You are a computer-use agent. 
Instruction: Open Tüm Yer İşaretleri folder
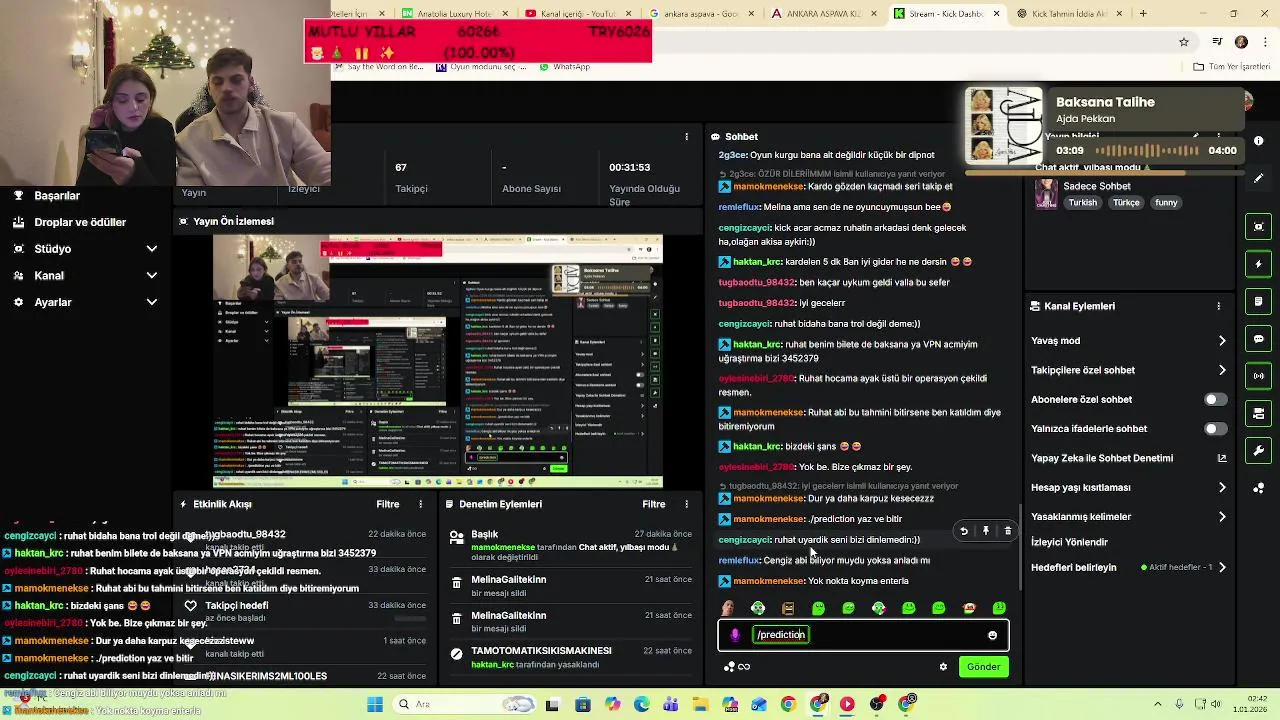pos(1231,67)
